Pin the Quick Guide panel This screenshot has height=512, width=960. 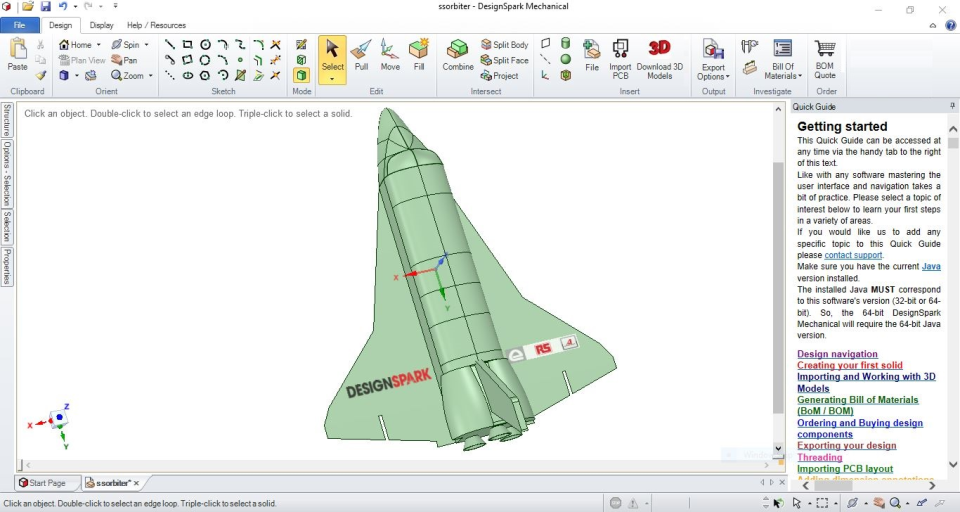pos(952,106)
